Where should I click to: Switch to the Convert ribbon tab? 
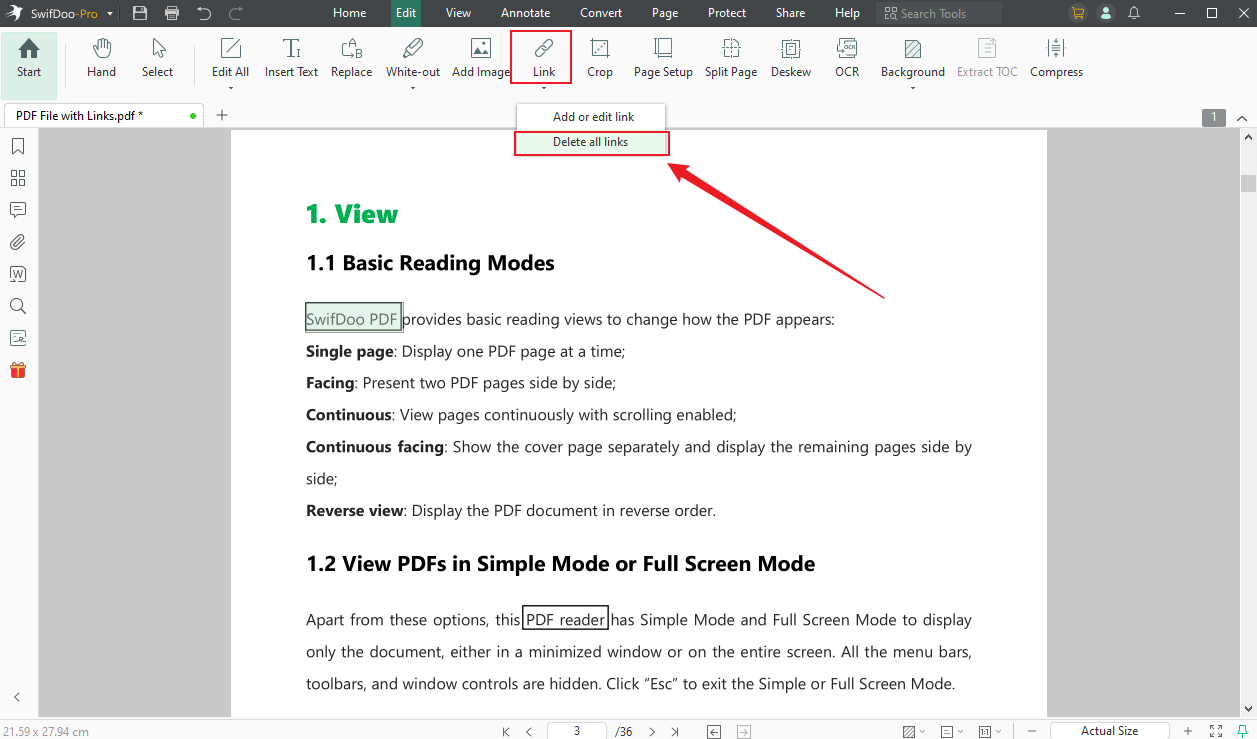(601, 13)
